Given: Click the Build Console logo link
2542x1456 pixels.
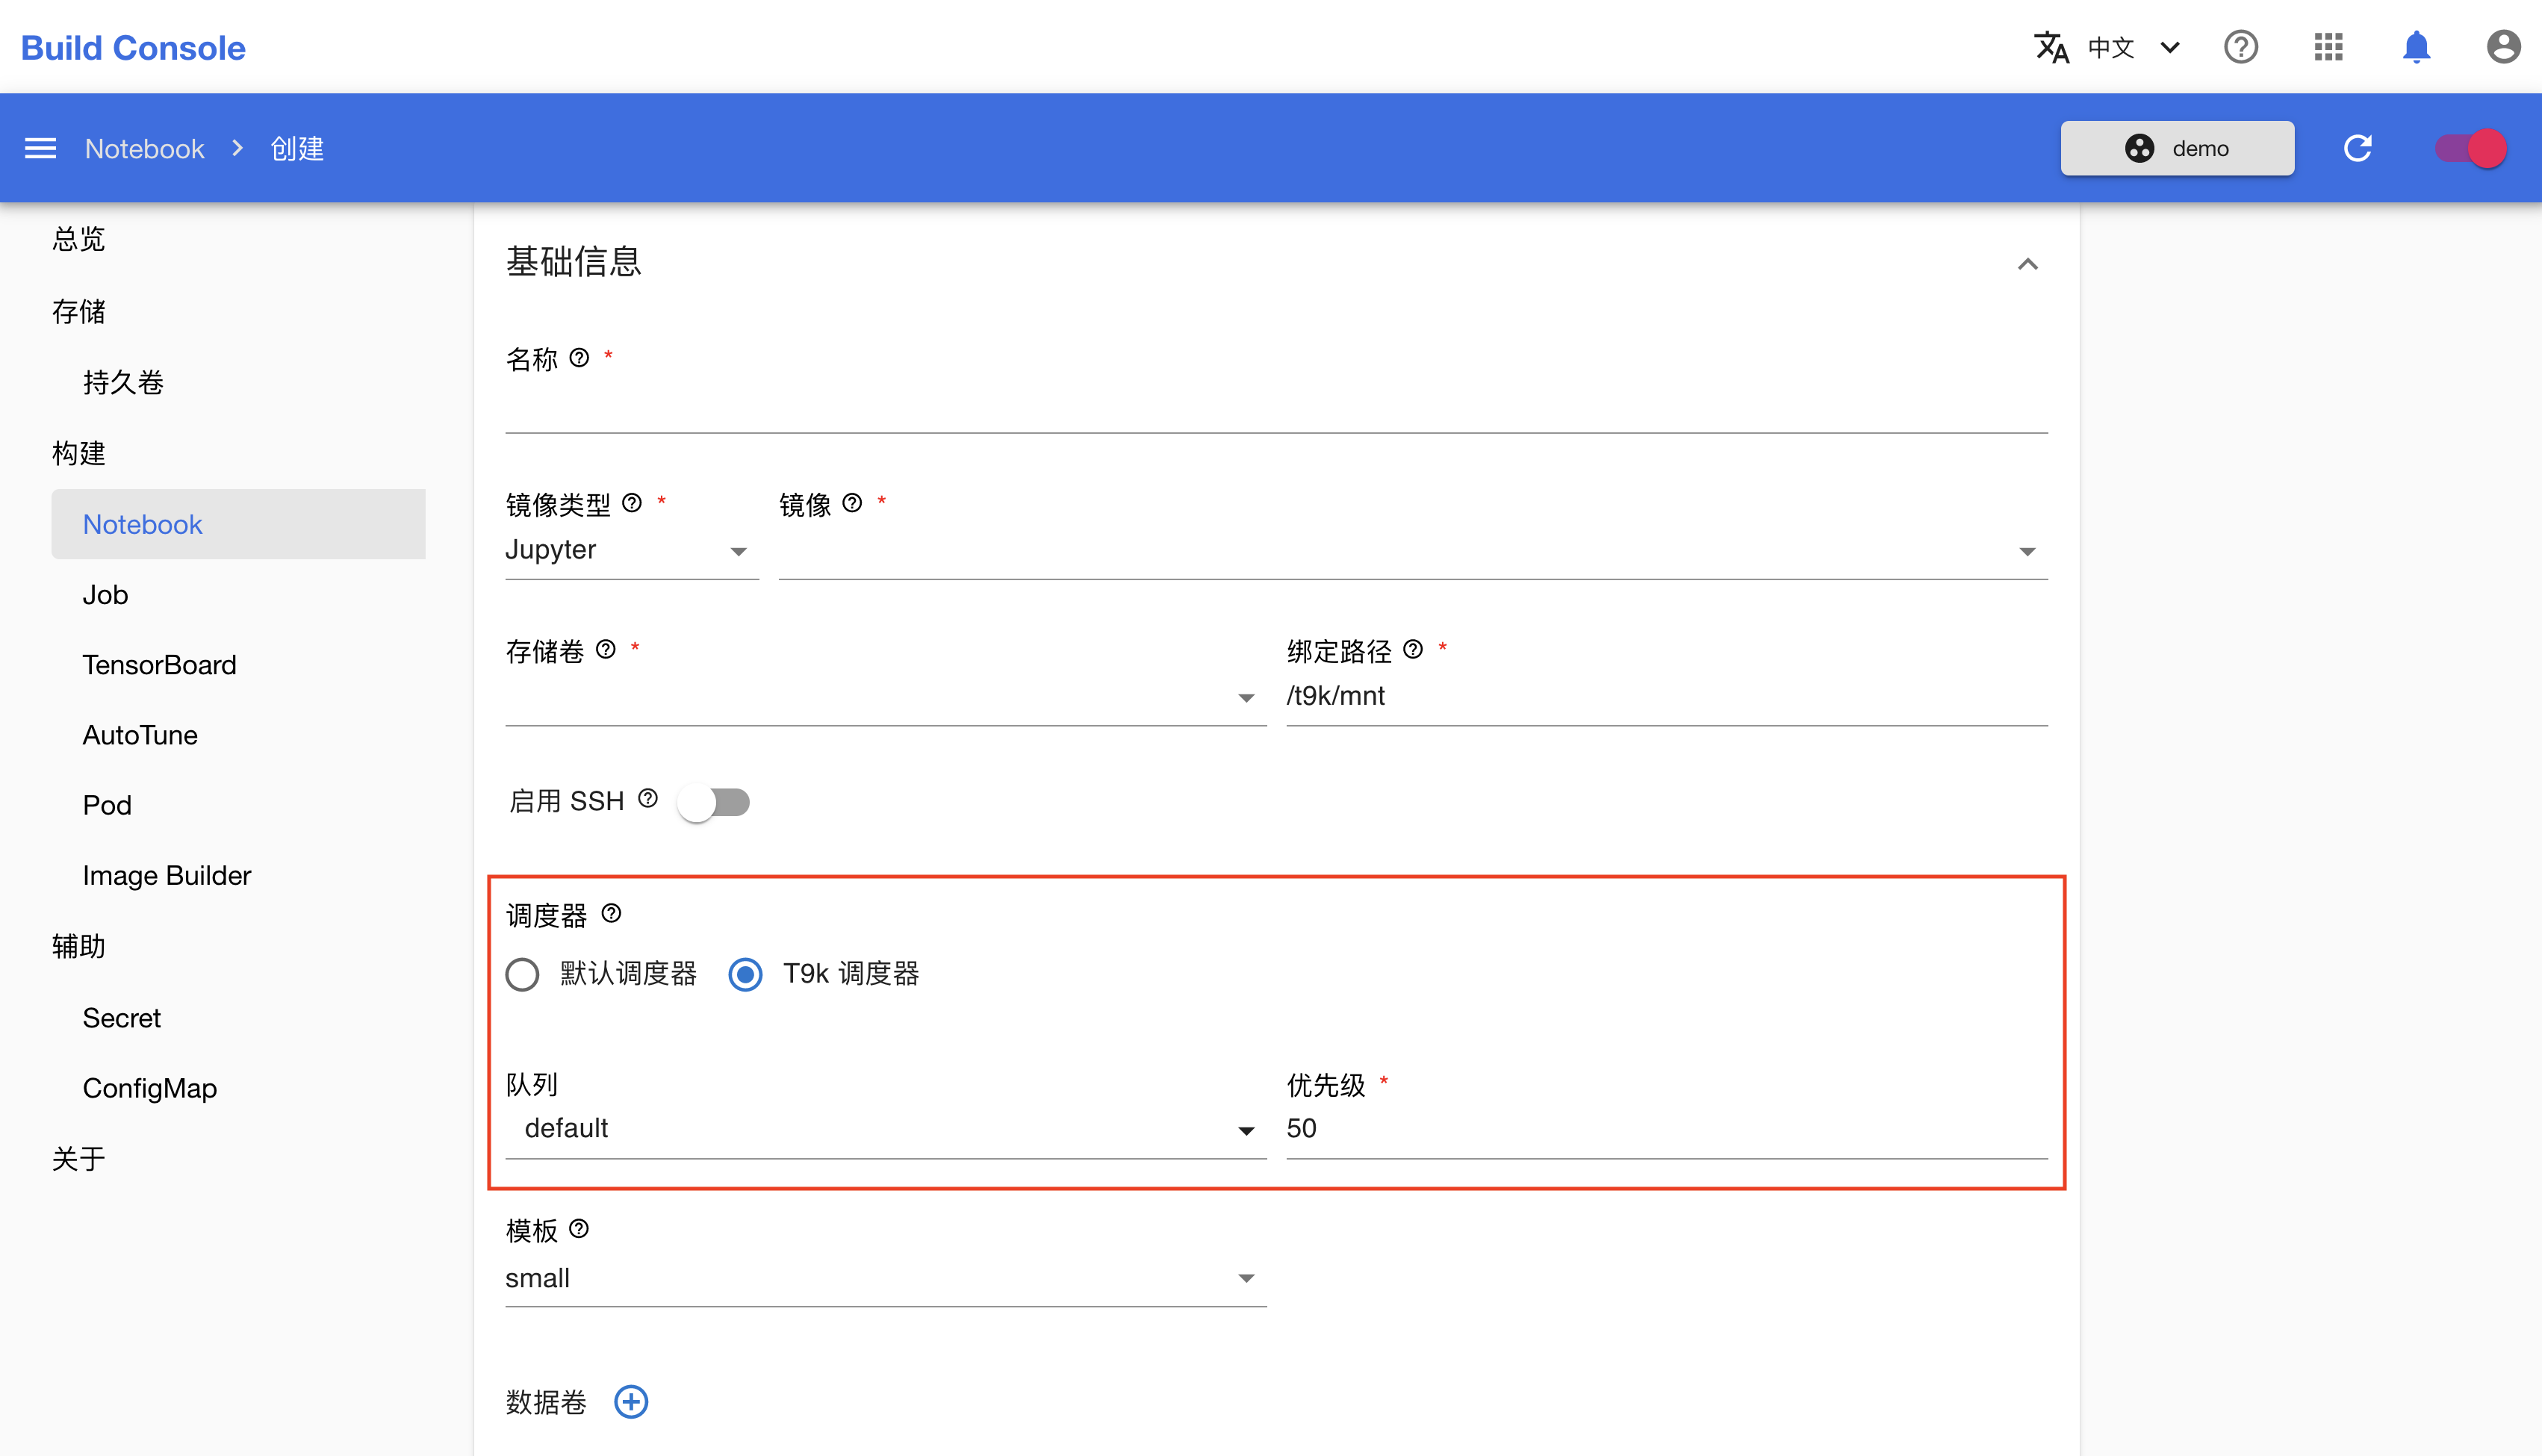Looking at the screenshot, I should [x=133, y=47].
